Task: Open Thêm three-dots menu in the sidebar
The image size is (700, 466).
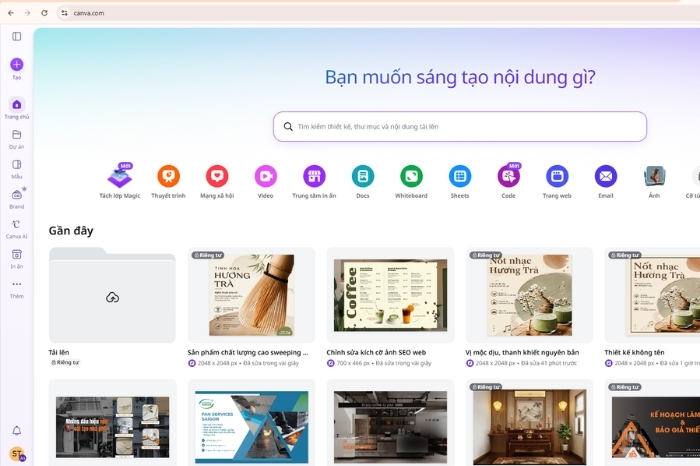Action: coord(17,288)
